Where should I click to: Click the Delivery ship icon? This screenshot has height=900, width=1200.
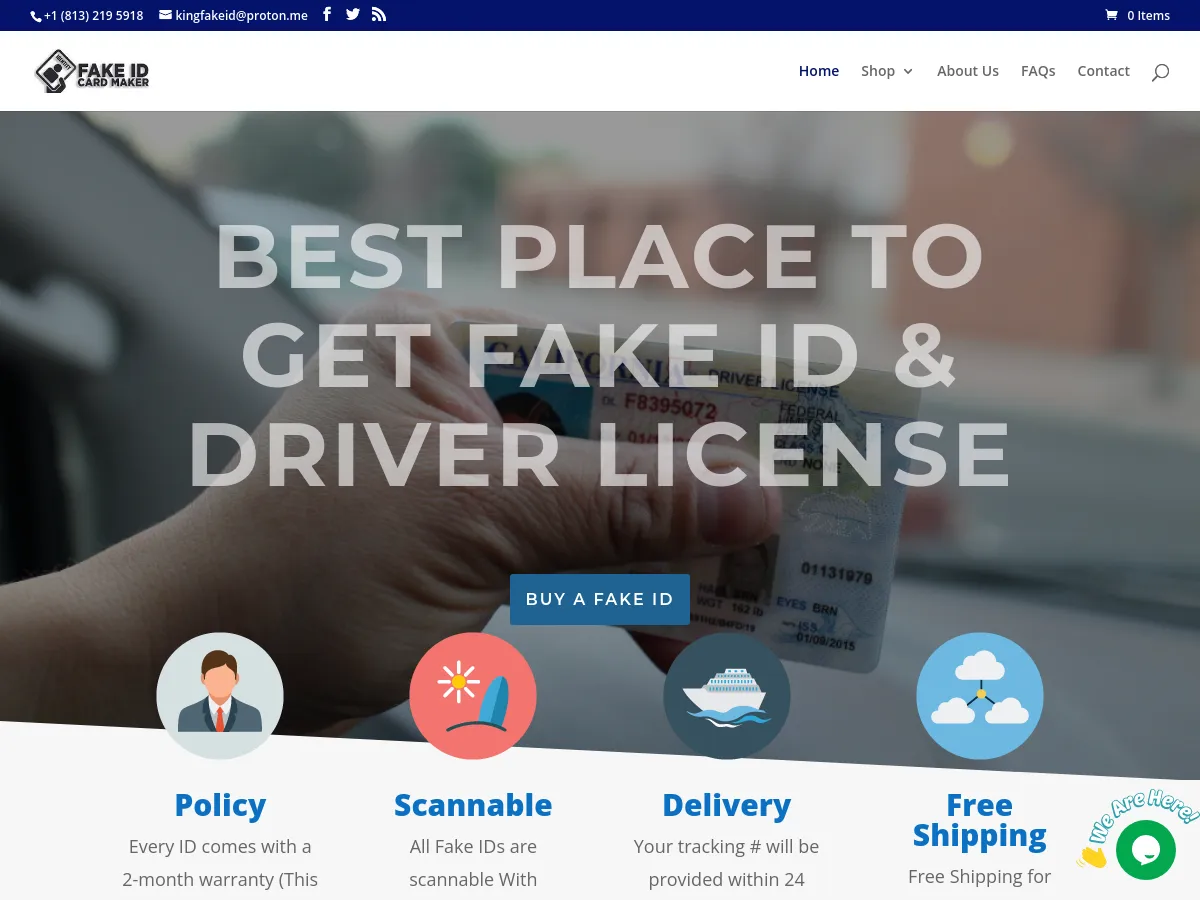click(727, 695)
